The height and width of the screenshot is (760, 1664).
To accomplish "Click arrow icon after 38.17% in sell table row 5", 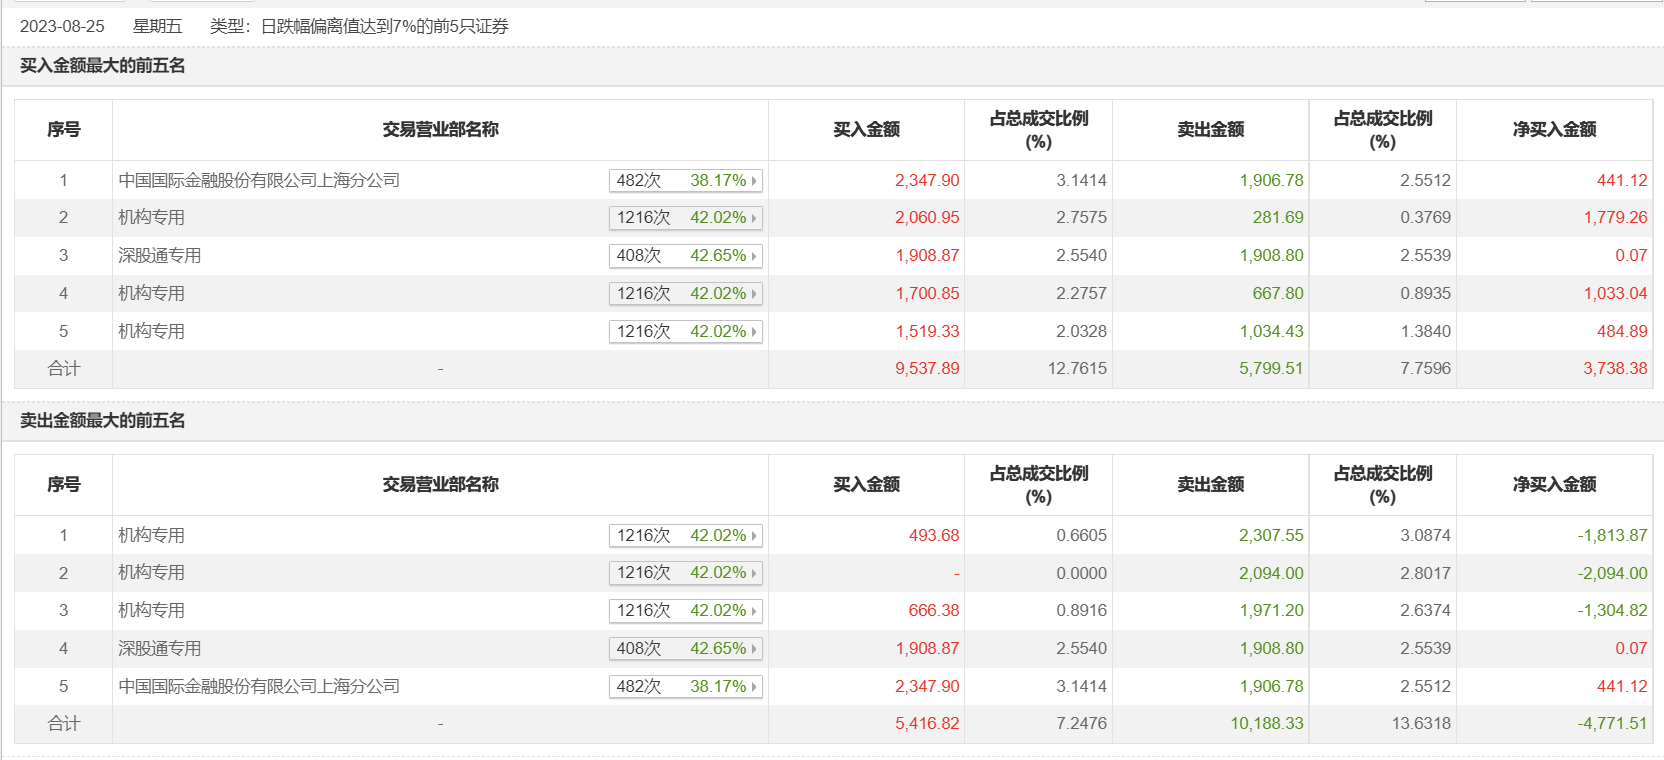I will (x=754, y=686).
